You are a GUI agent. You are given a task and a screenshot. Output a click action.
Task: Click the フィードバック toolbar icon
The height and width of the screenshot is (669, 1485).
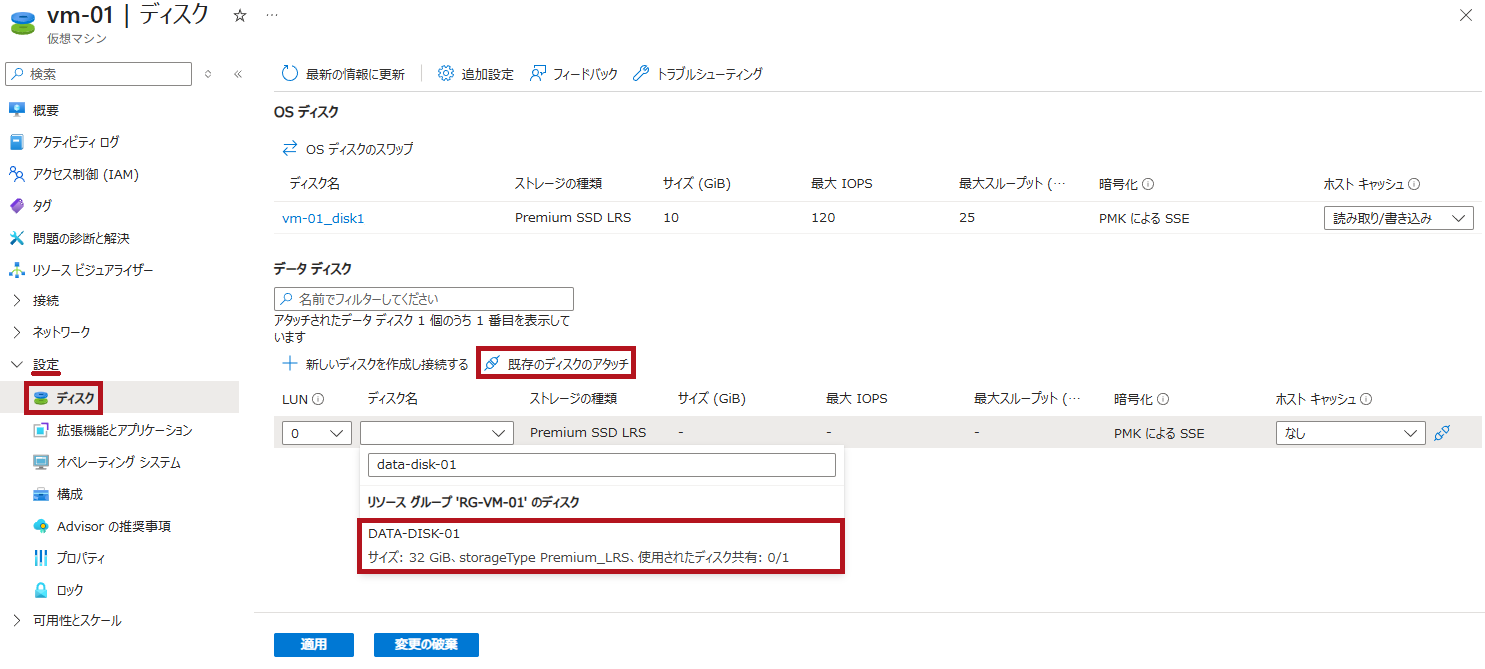click(x=538, y=74)
